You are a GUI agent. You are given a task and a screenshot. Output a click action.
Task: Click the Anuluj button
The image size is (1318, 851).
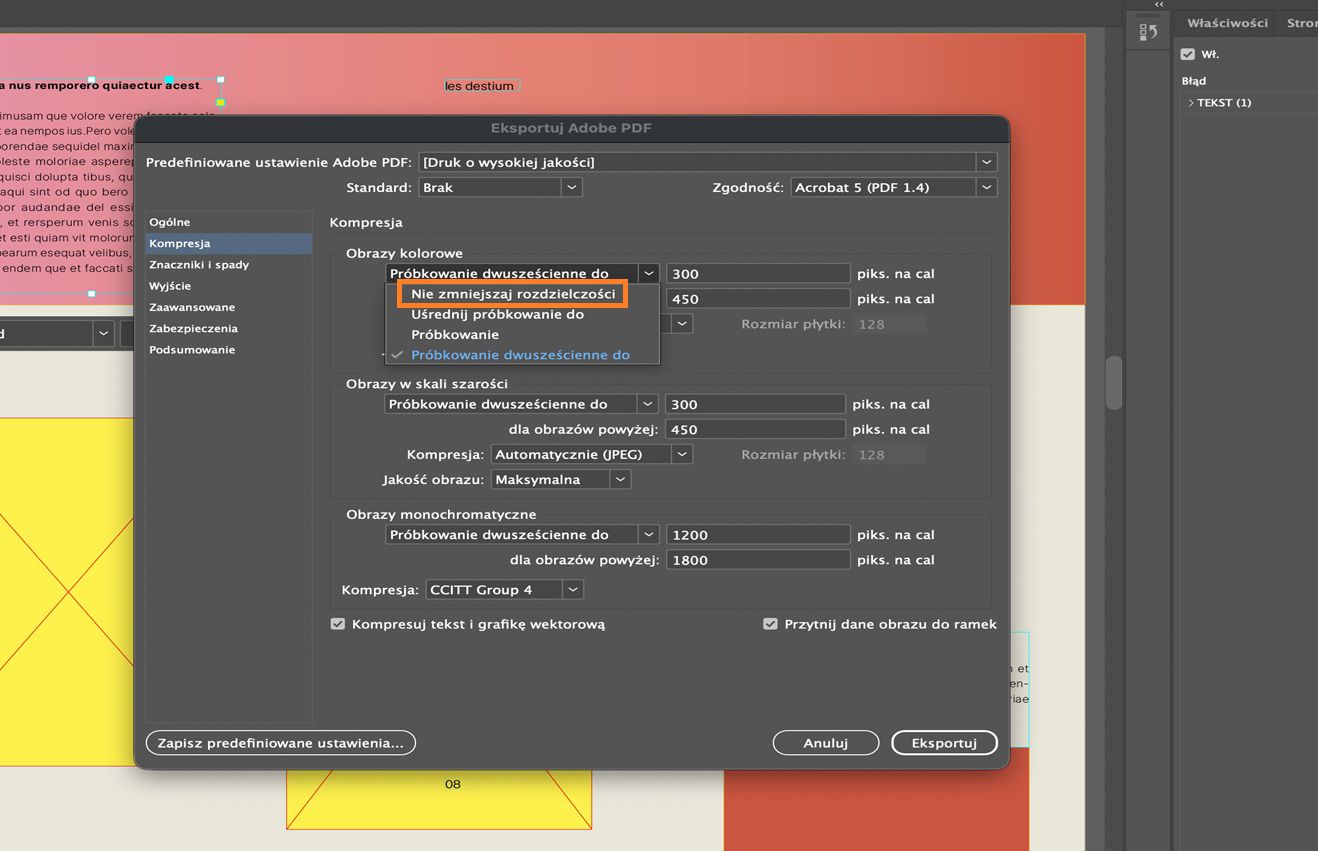[825, 743]
